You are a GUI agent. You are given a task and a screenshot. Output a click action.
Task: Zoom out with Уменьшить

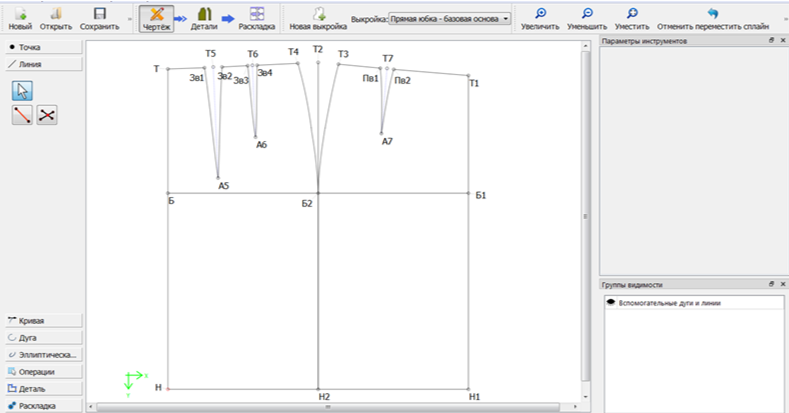[x=587, y=19]
